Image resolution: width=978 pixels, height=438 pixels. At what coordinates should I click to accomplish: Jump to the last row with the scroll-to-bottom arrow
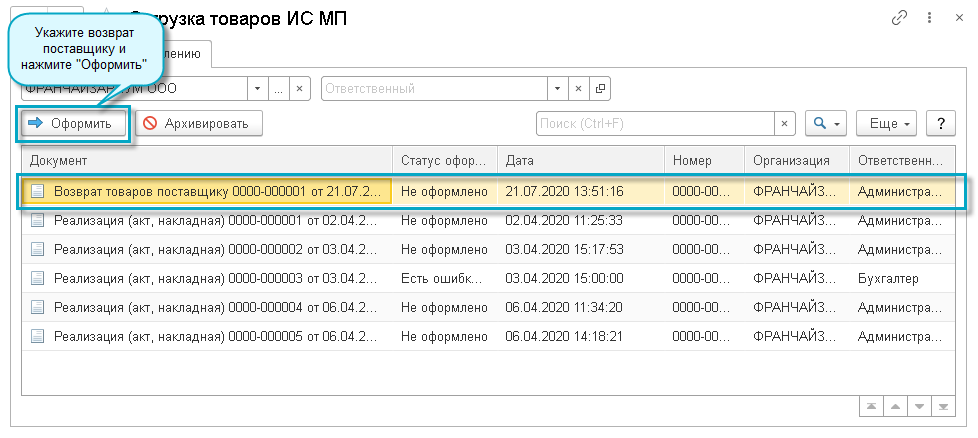[x=942, y=407]
